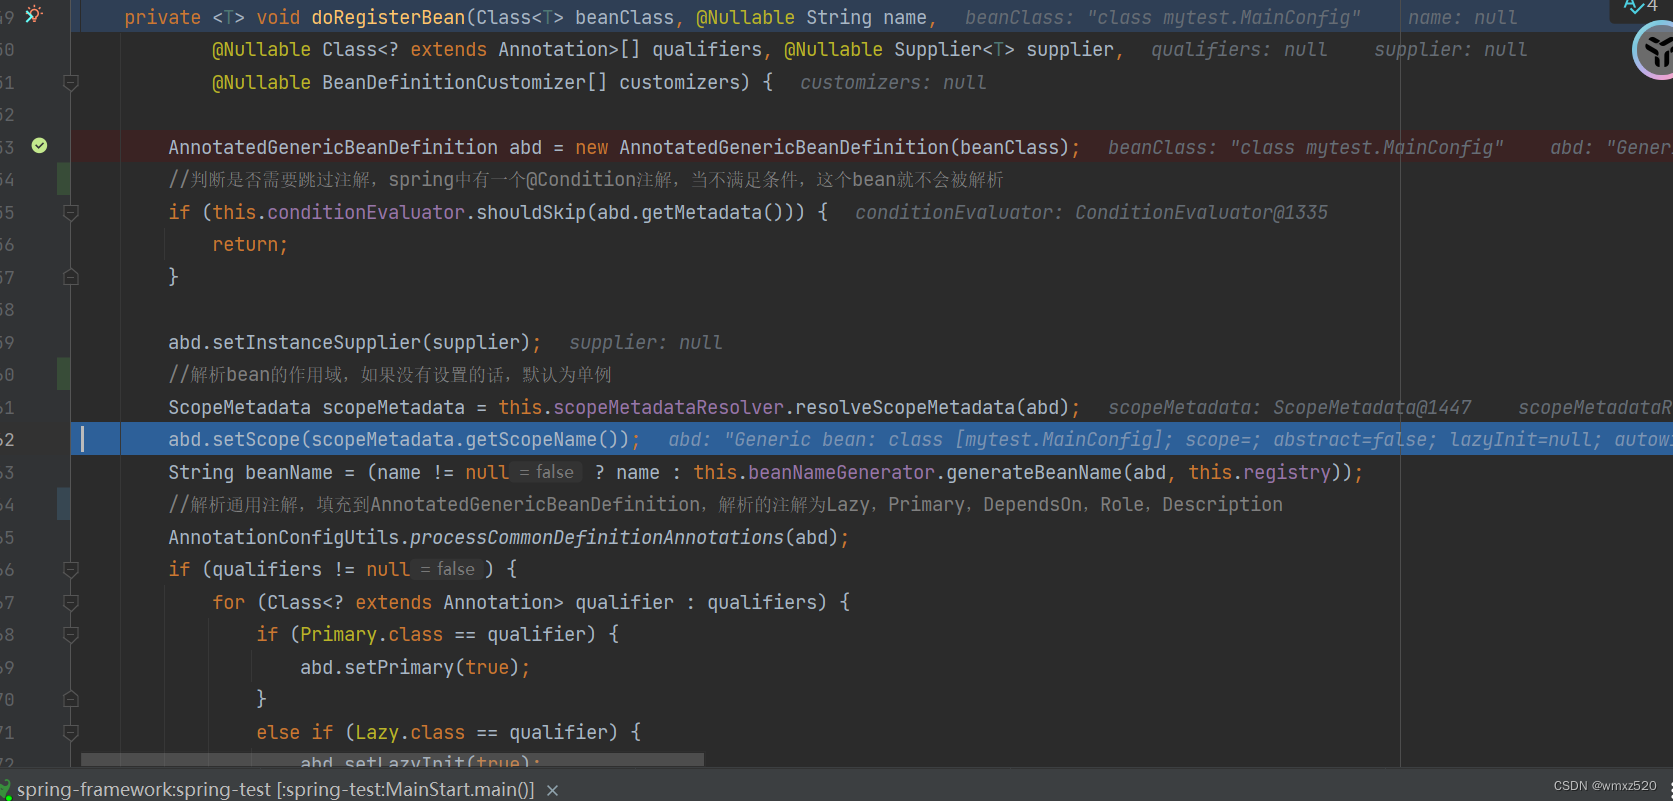Click the doRegisterBean method name
Image resolution: width=1673 pixels, height=801 pixels.
point(388,18)
